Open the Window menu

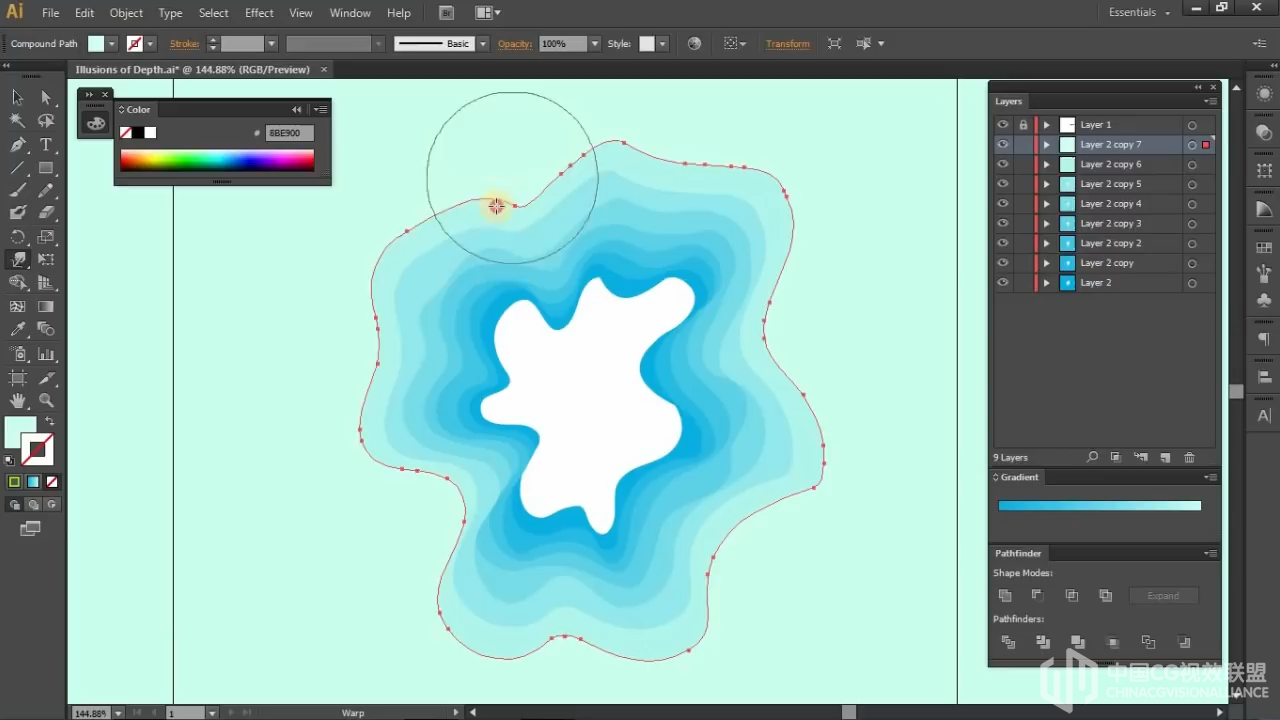(350, 13)
